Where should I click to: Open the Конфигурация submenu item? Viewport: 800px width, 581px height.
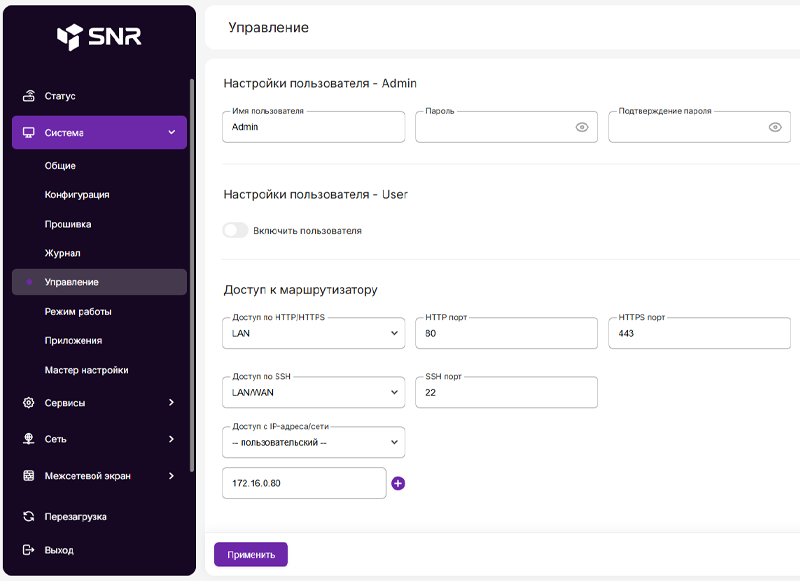coord(77,195)
